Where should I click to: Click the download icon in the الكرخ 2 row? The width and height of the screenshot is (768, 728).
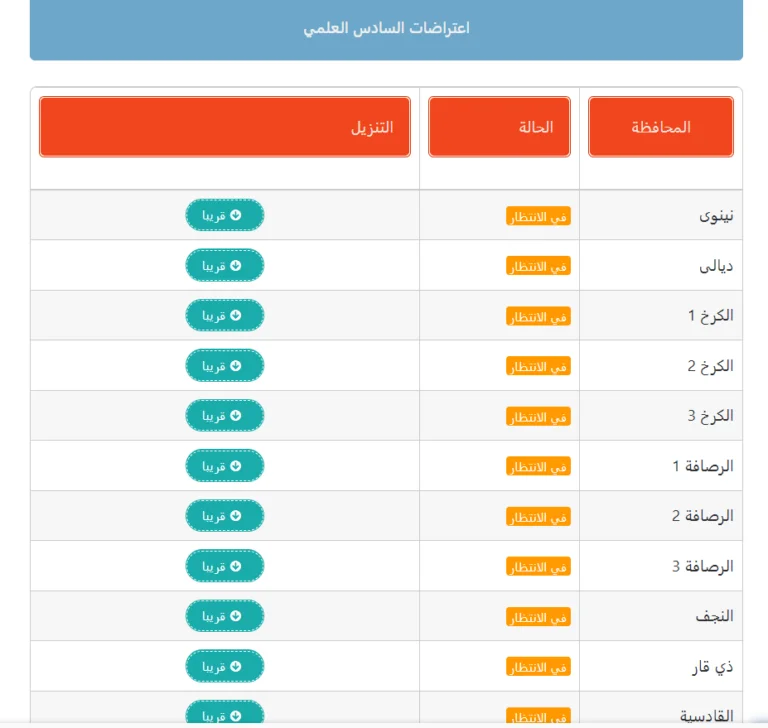click(x=236, y=365)
